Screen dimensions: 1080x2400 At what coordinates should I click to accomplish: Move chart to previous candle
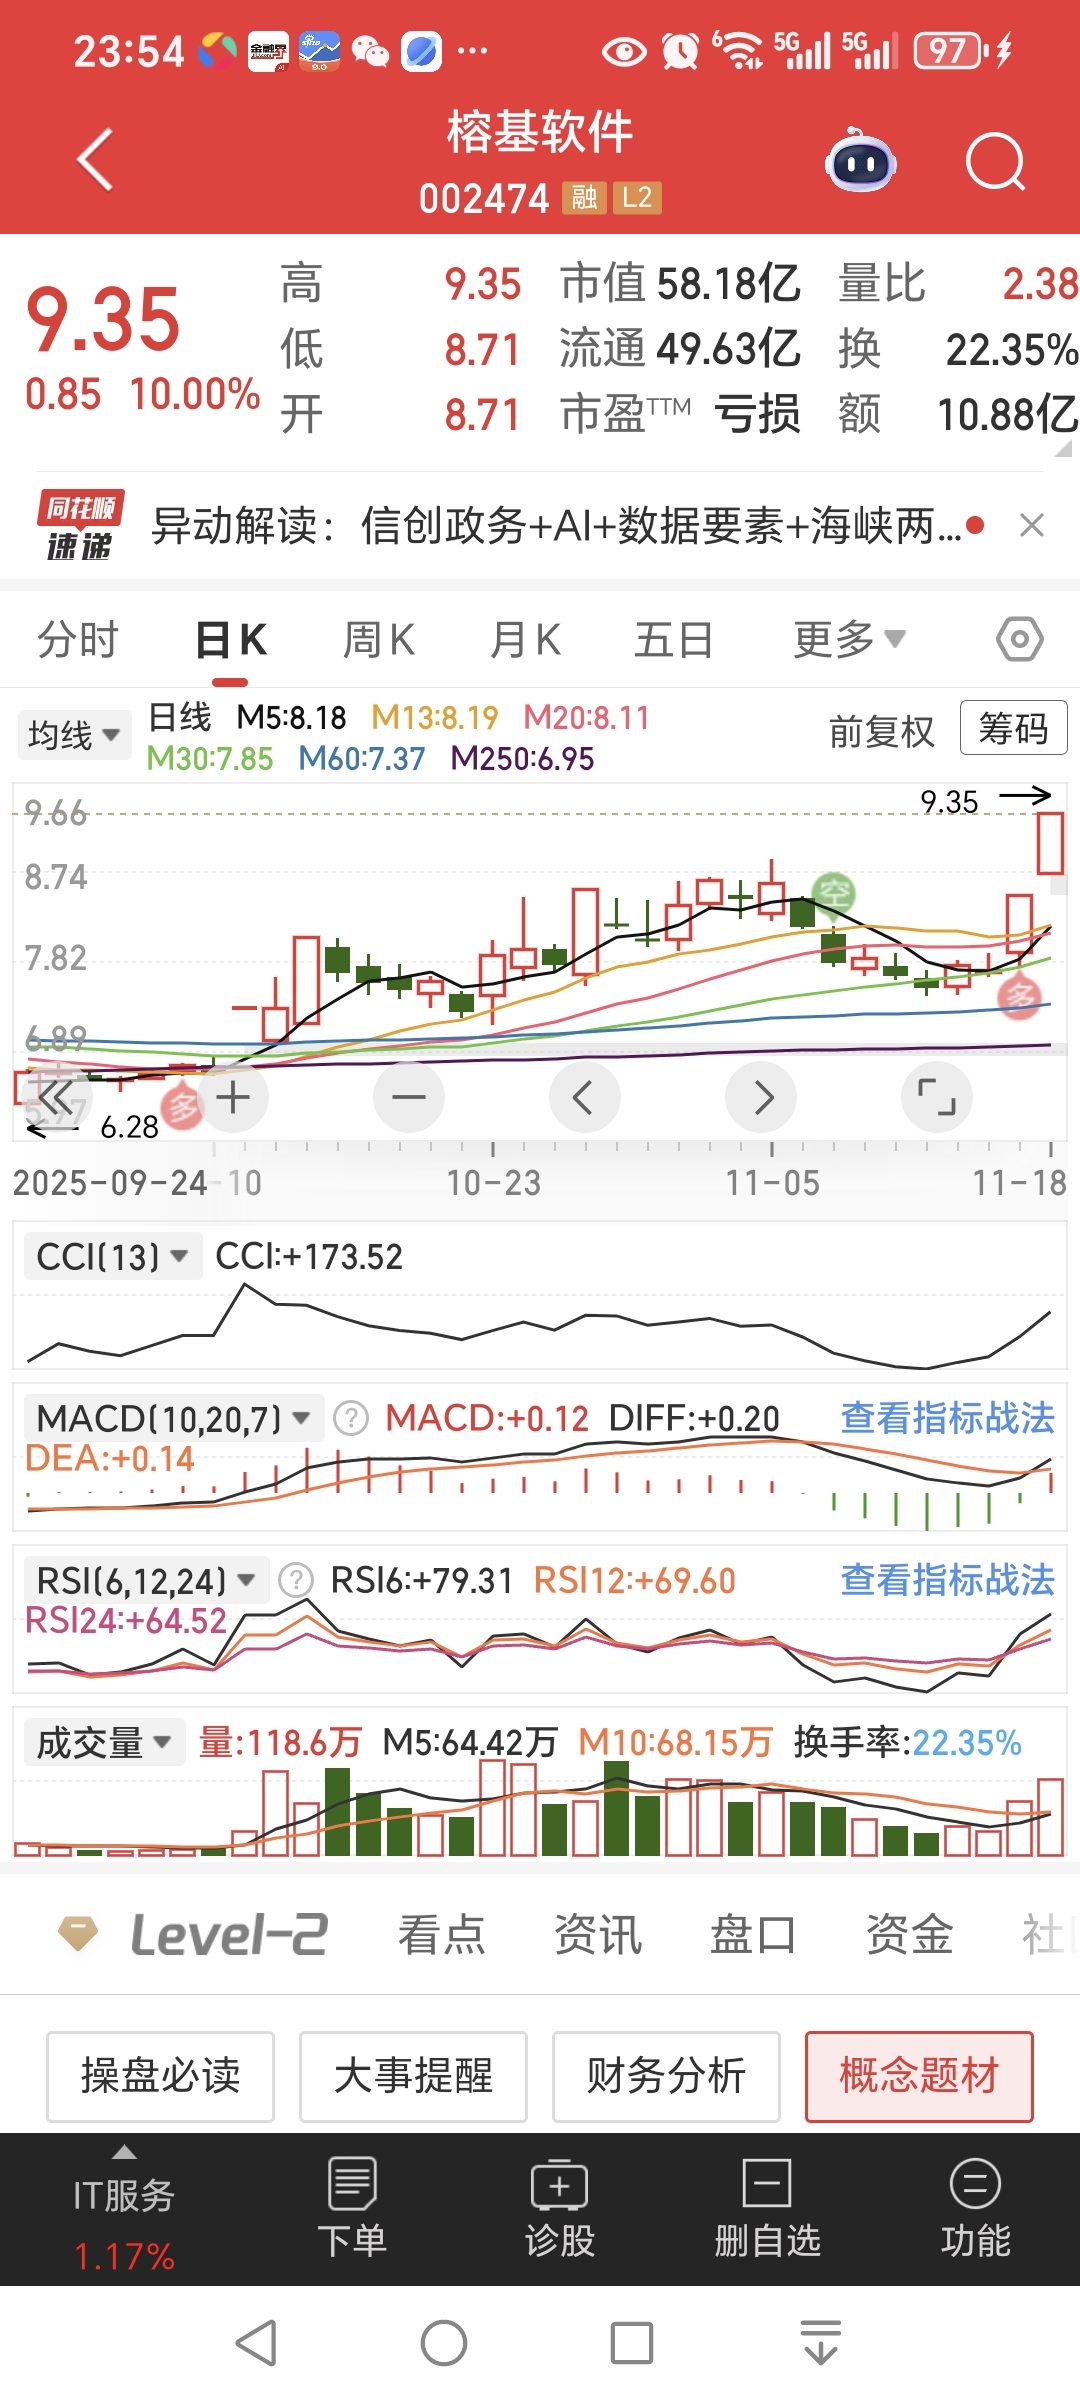pyautogui.click(x=585, y=1097)
